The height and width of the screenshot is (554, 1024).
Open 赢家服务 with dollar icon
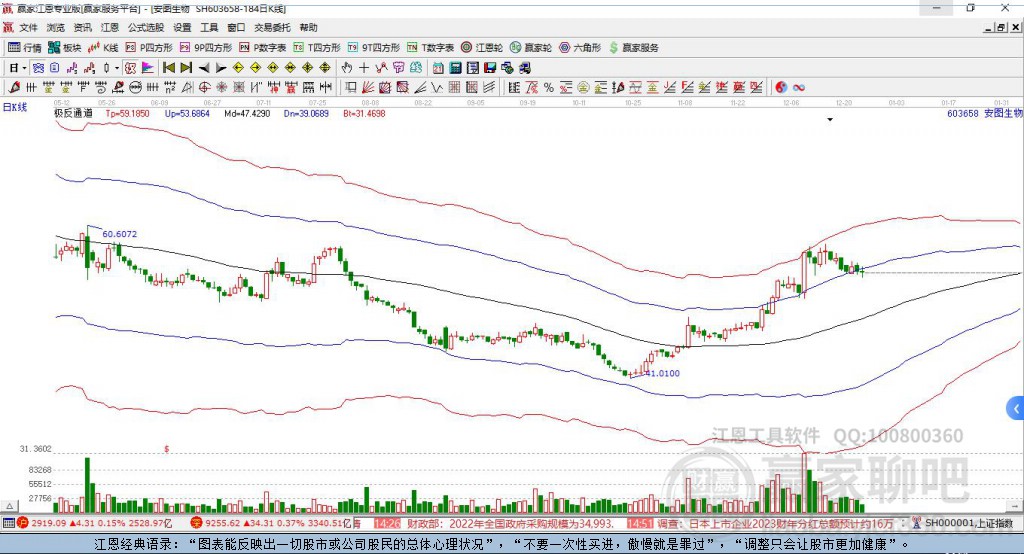pyautogui.click(x=633, y=48)
